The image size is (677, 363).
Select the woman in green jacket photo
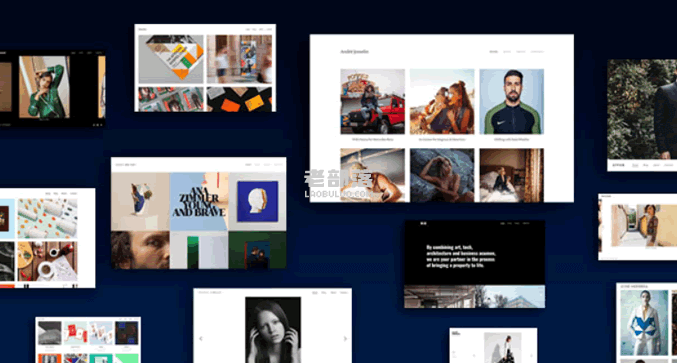coord(44,87)
